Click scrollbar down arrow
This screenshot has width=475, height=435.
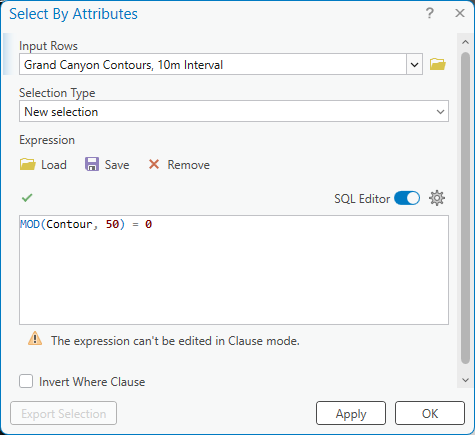pos(465,380)
